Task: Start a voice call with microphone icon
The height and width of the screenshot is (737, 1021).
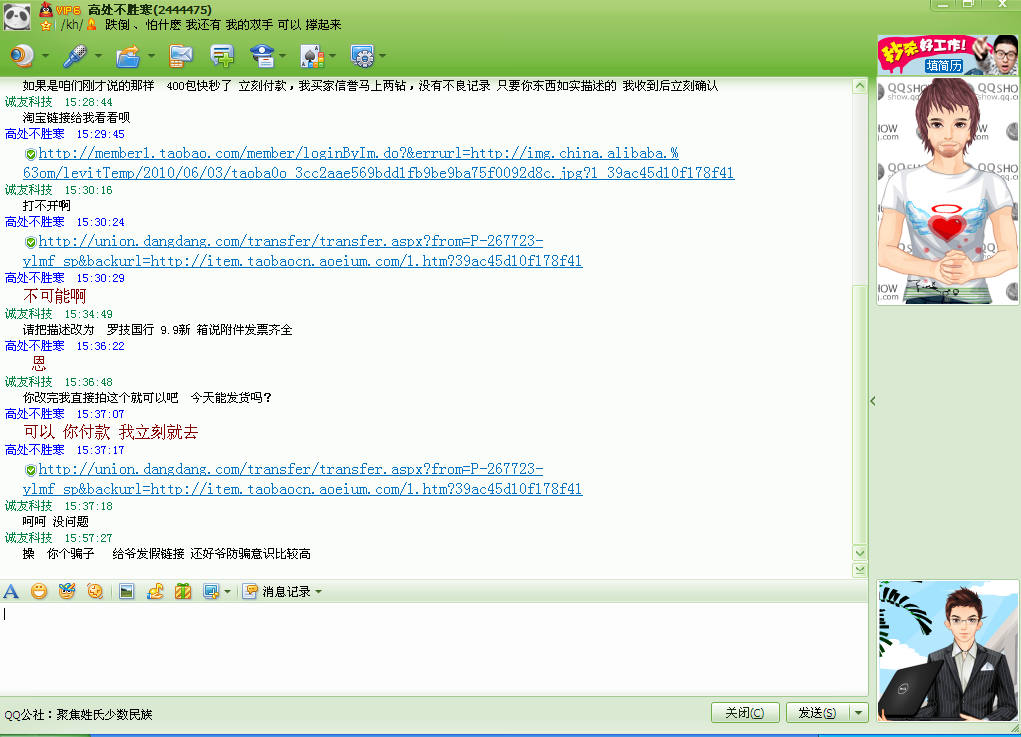Action: click(x=75, y=55)
